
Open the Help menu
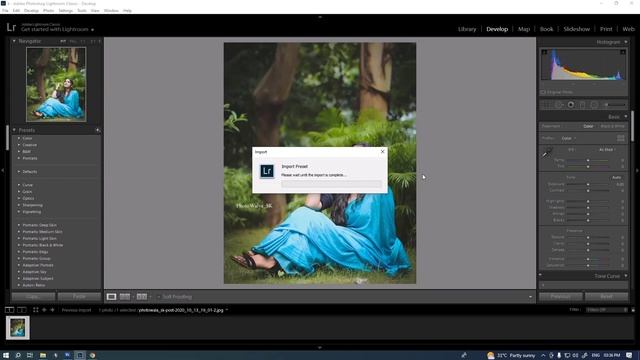[x=127, y=11]
